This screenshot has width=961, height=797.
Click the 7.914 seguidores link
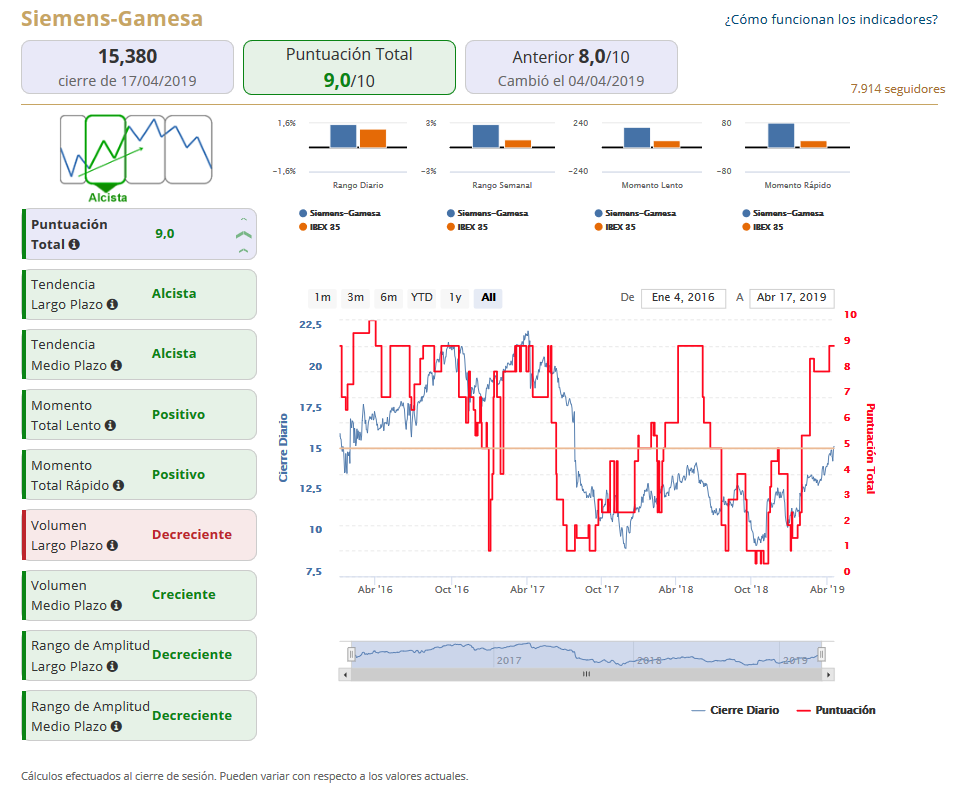click(898, 89)
